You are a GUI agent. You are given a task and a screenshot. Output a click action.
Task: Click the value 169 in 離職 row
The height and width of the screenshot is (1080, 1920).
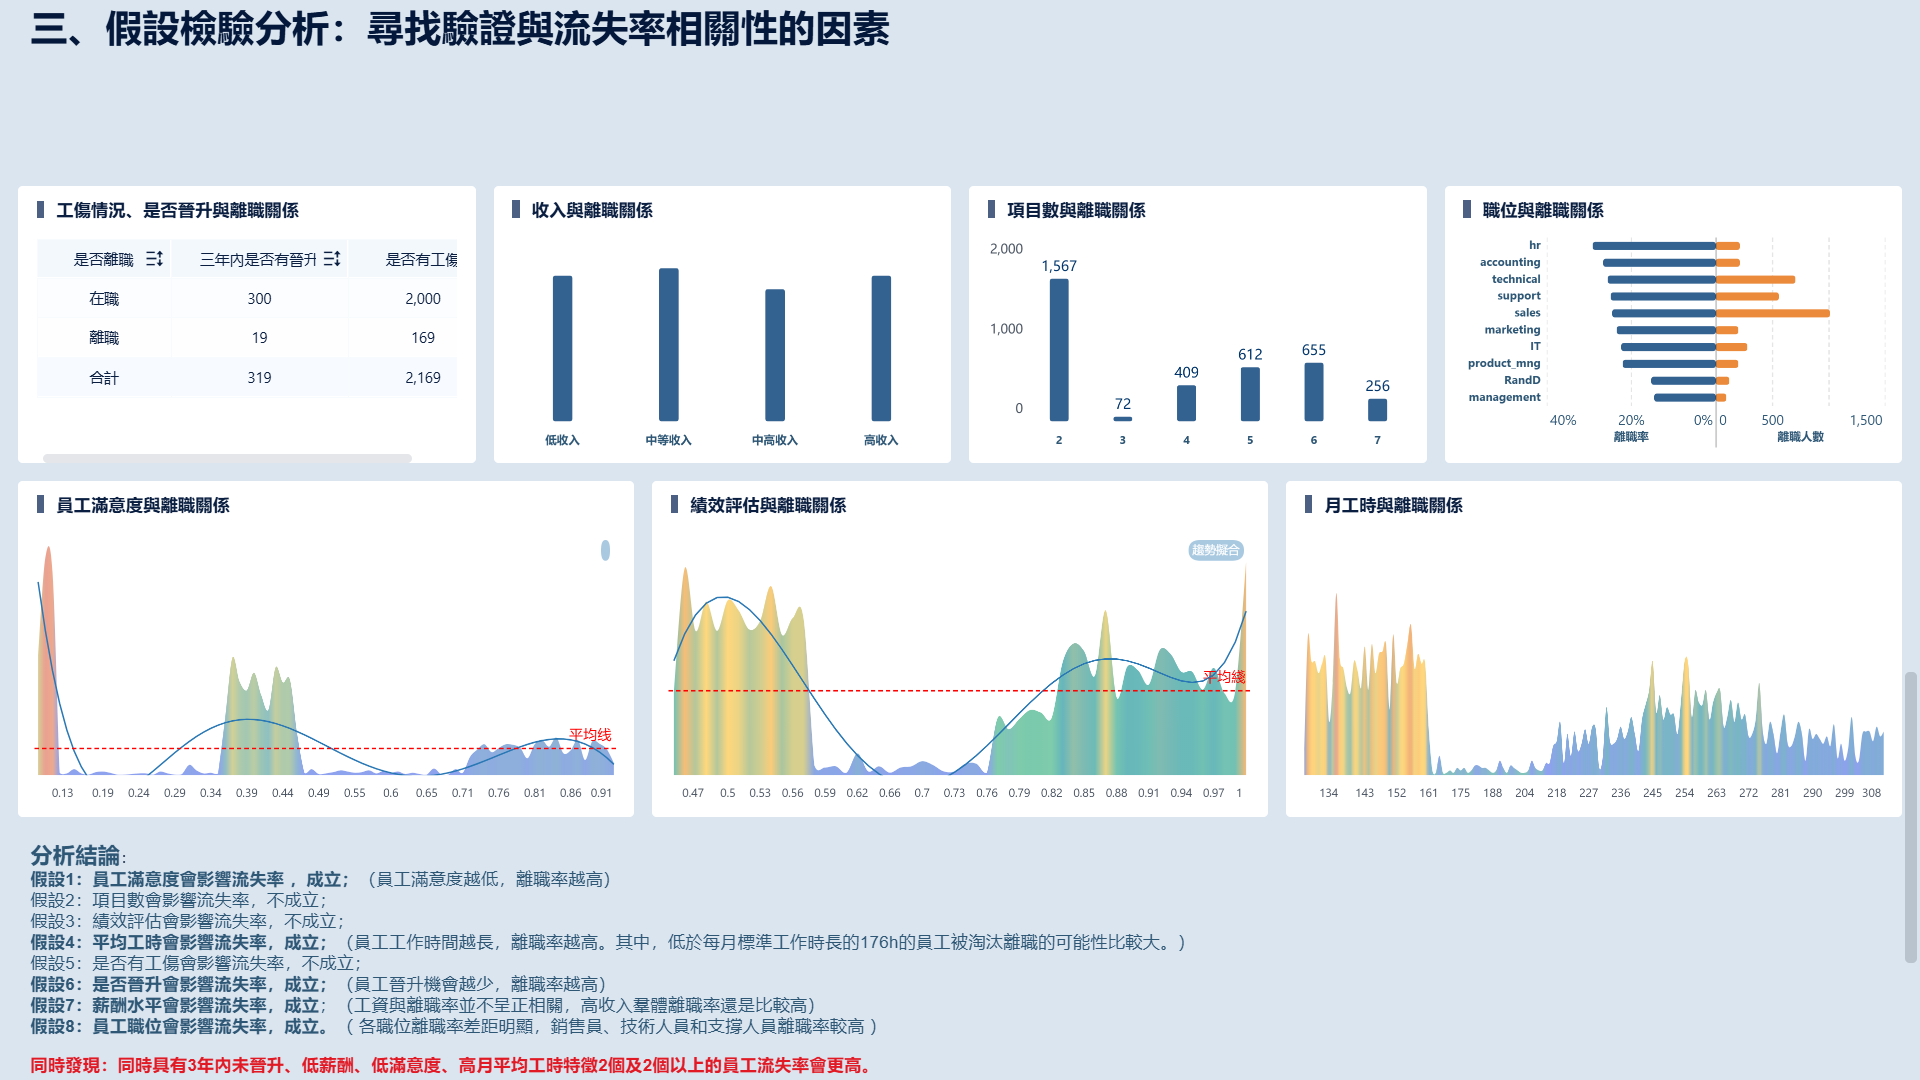click(423, 338)
